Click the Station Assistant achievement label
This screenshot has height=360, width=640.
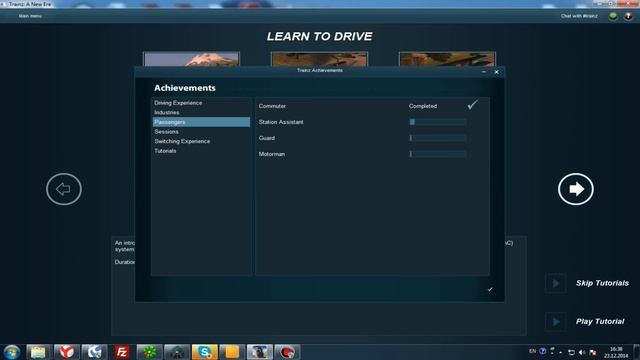pyautogui.click(x=281, y=122)
